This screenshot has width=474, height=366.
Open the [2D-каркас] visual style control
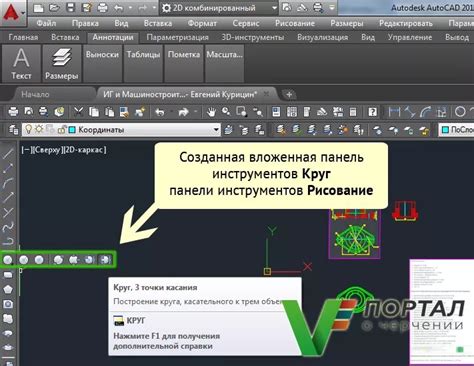[x=85, y=150]
